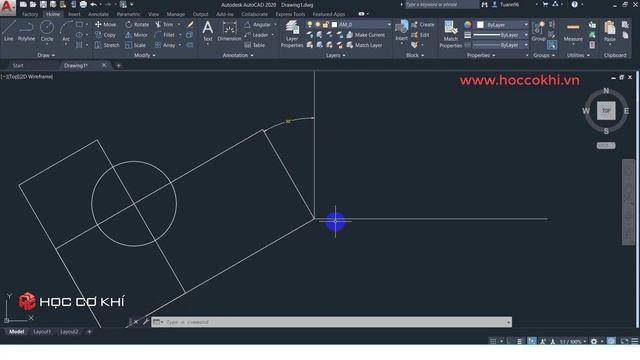Open Layer Properties manager
Viewport: 640px width, 360px height.
[292, 34]
